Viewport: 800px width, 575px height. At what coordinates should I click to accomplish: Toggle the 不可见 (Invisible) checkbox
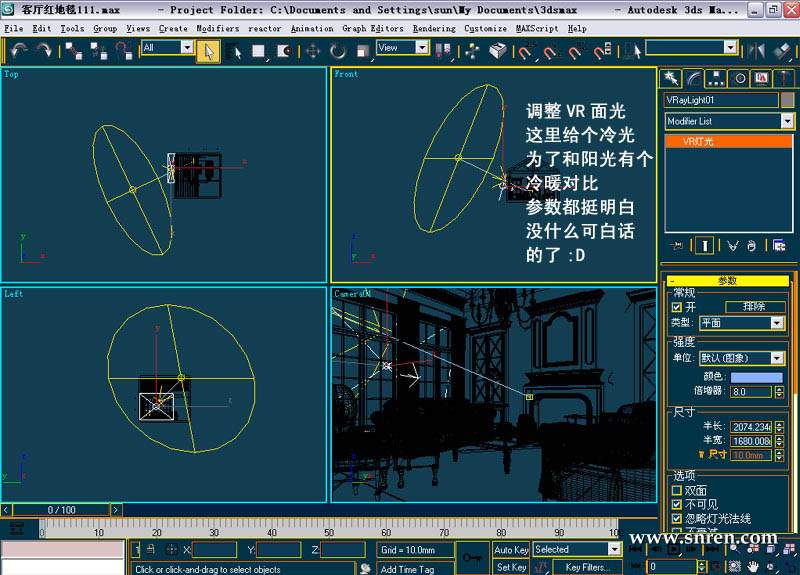pos(677,504)
